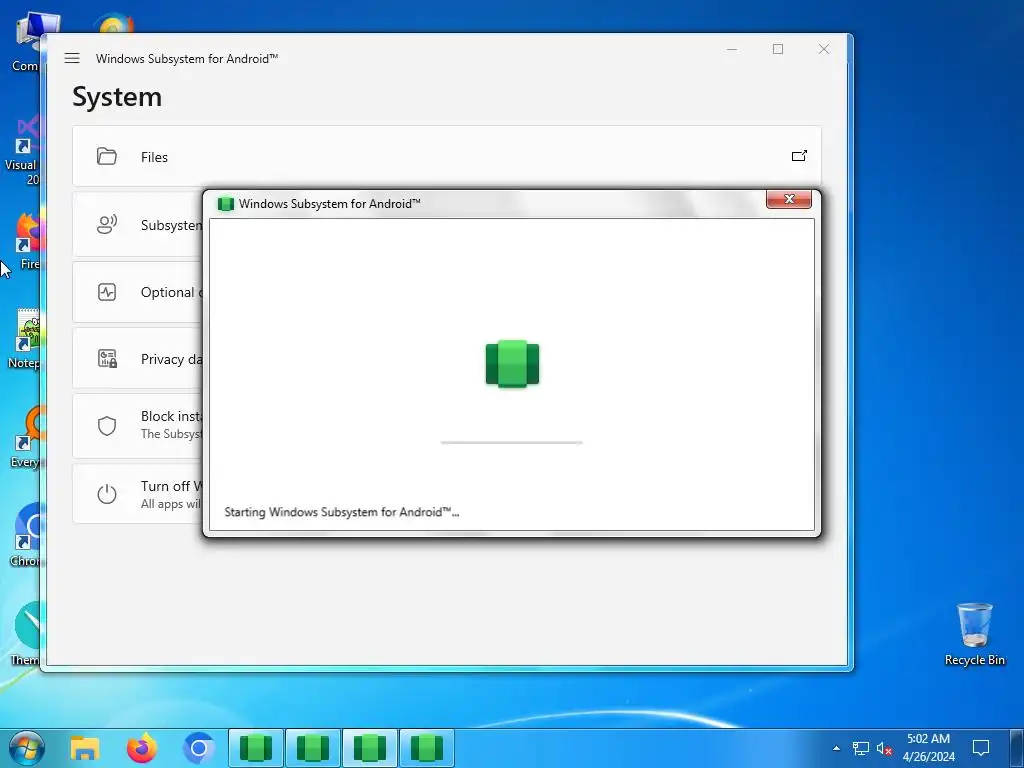Click the Optional diagnostic data icon
1024x768 pixels.
[x=106, y=292]
